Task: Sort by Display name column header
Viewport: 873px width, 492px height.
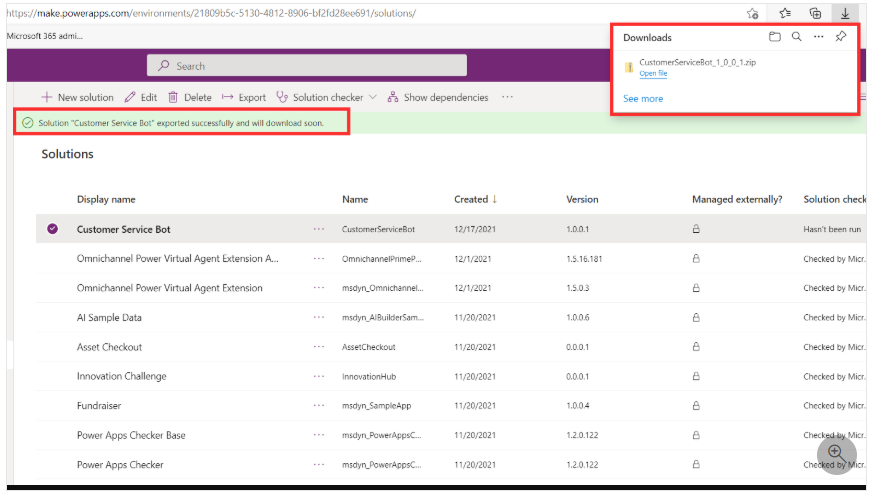Action: coord(106,199)
